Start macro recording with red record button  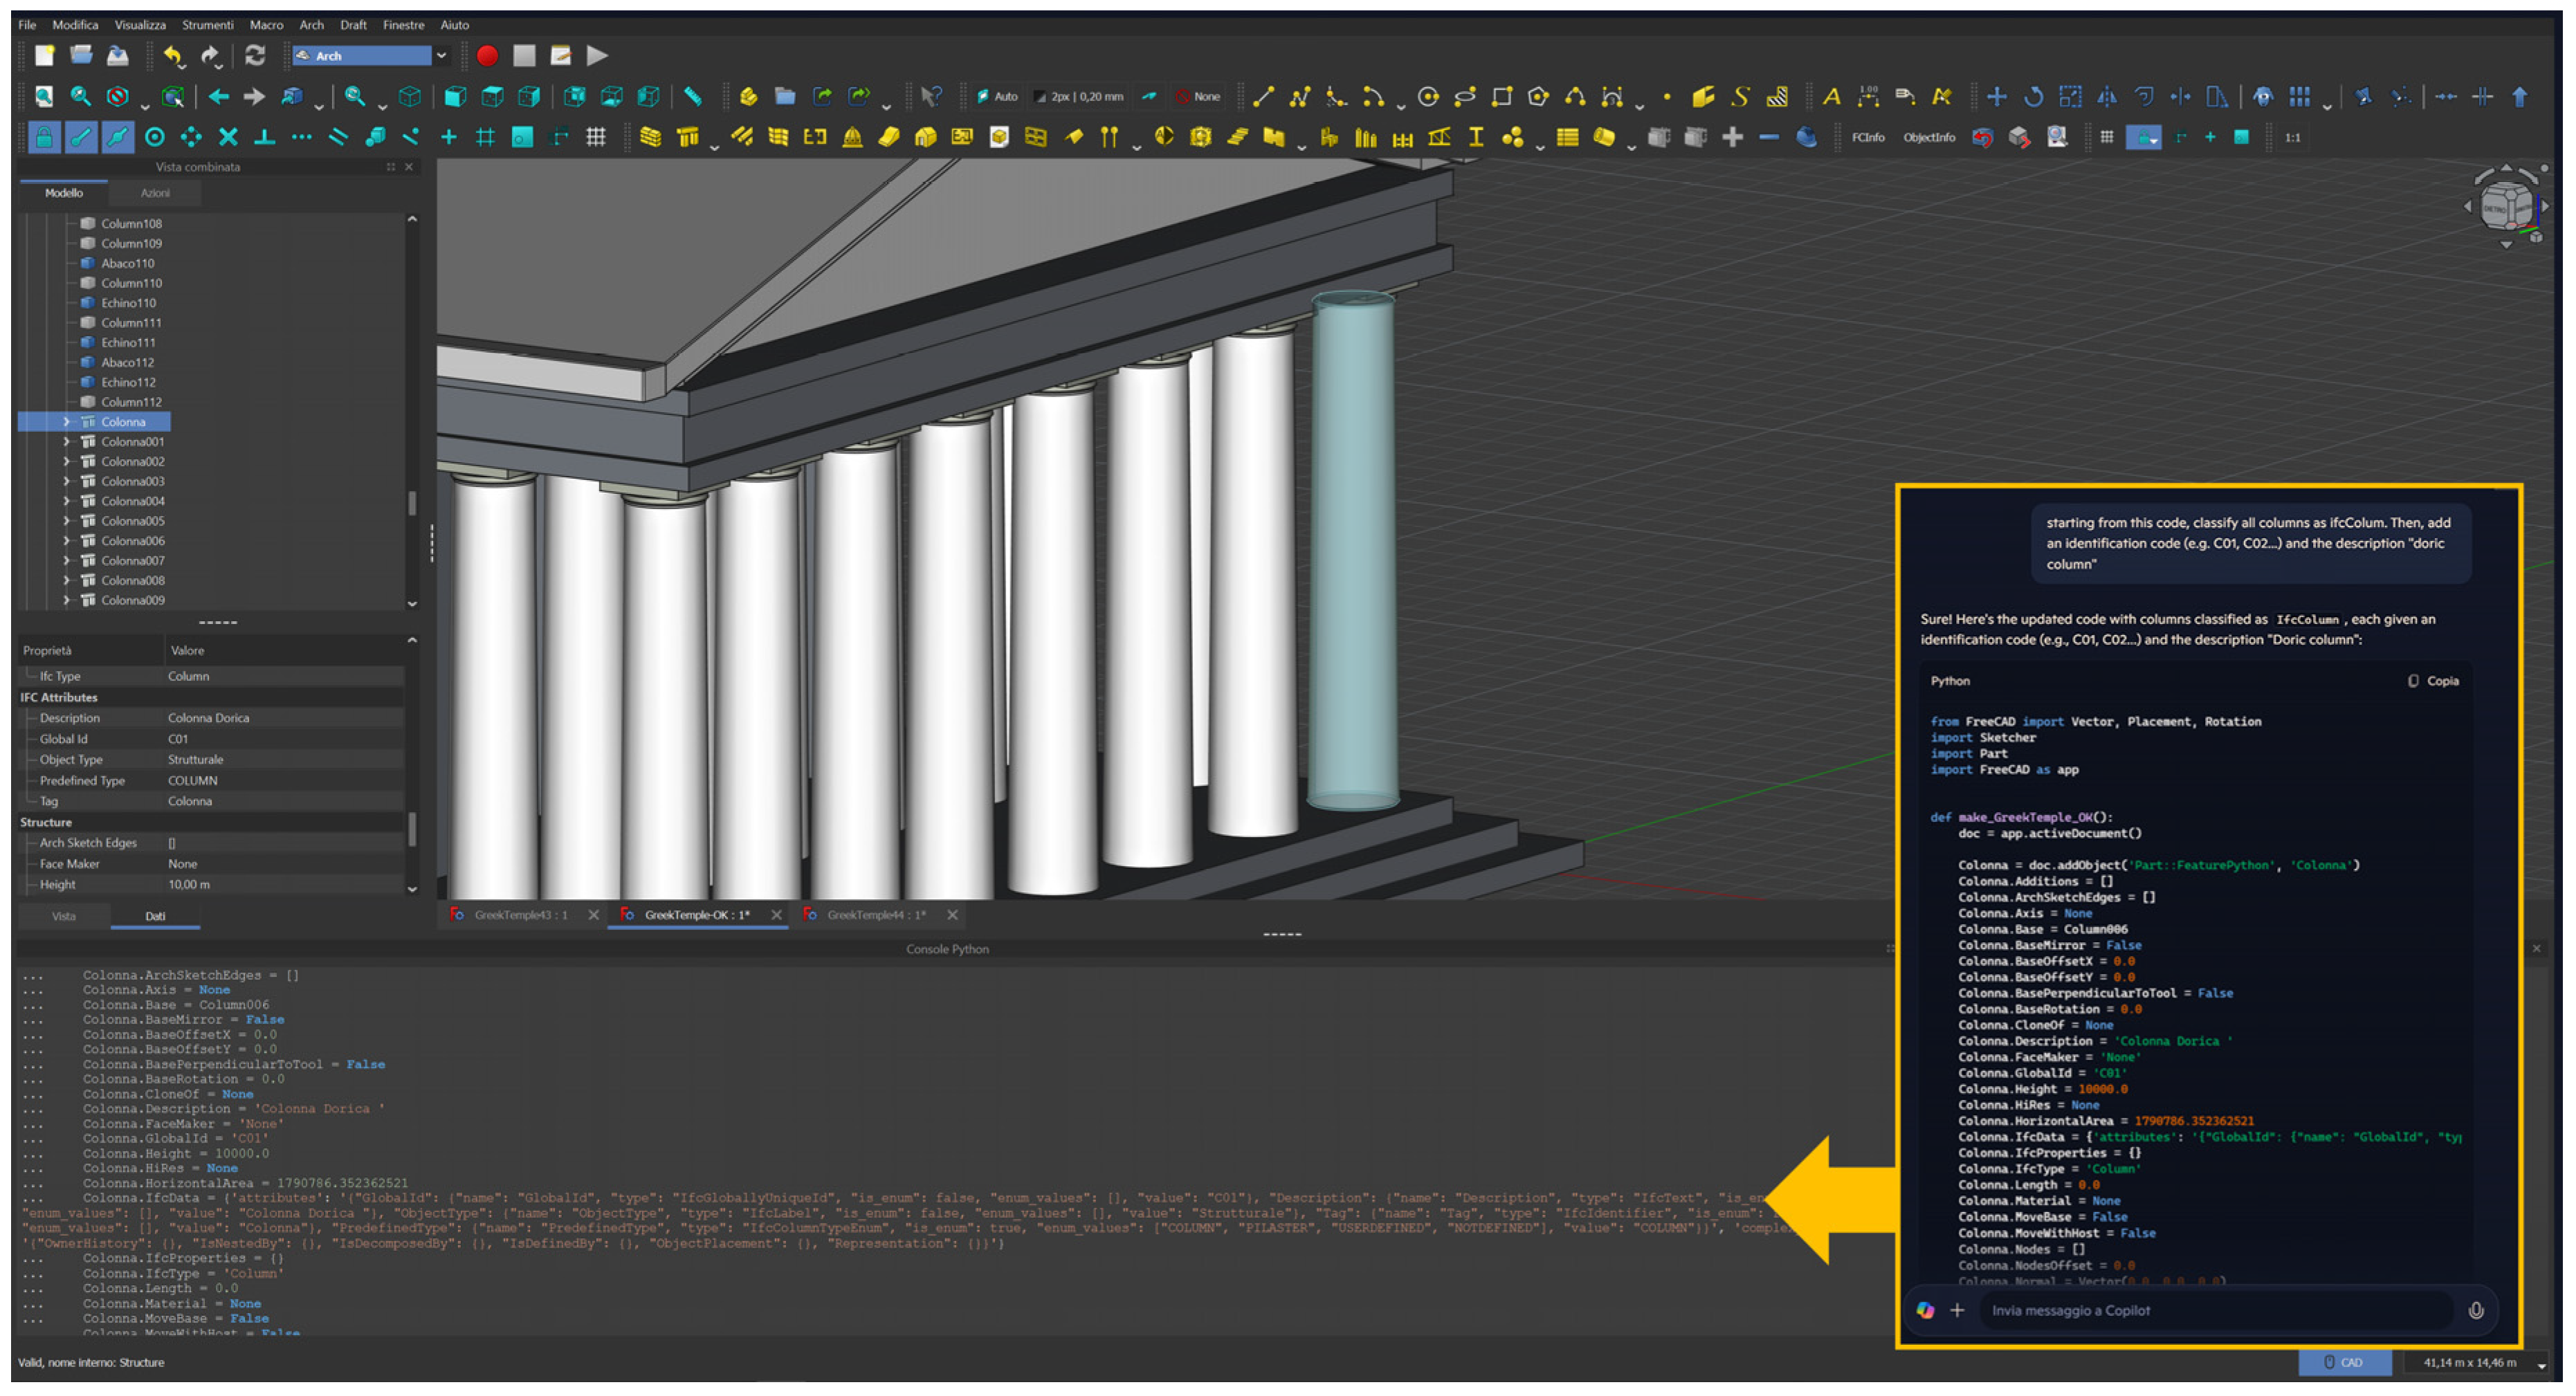(x=487, y=56)
